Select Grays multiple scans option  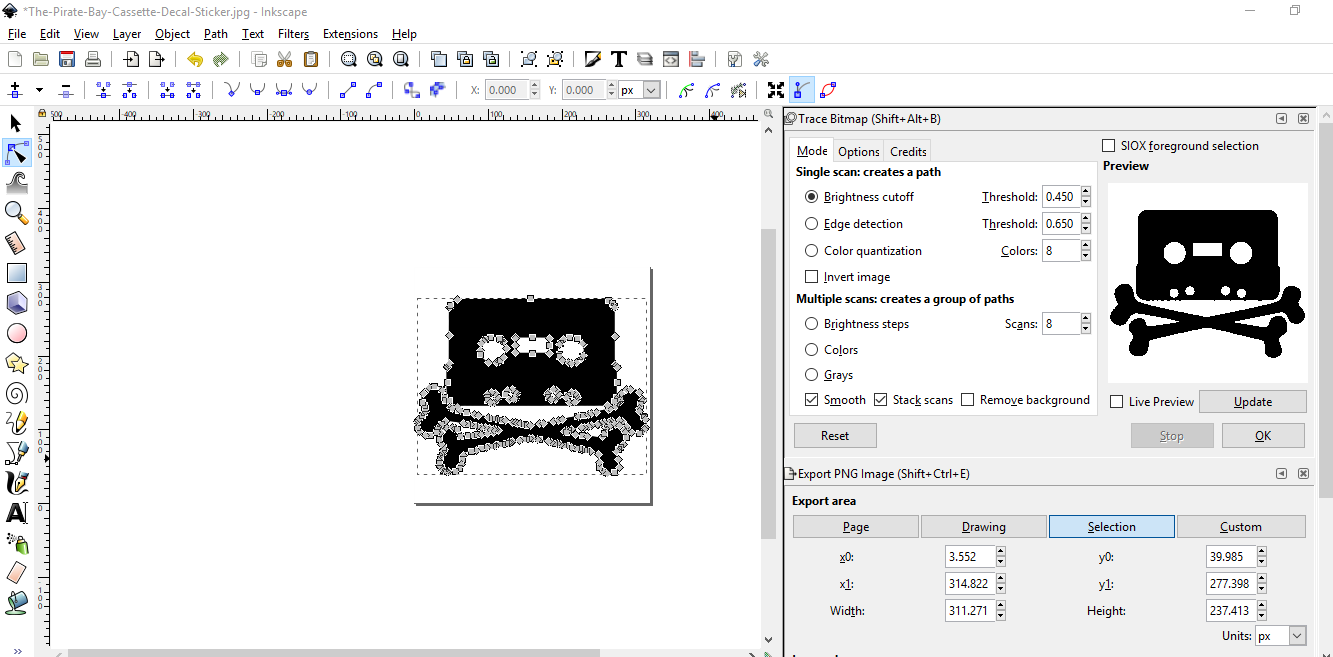811,375
